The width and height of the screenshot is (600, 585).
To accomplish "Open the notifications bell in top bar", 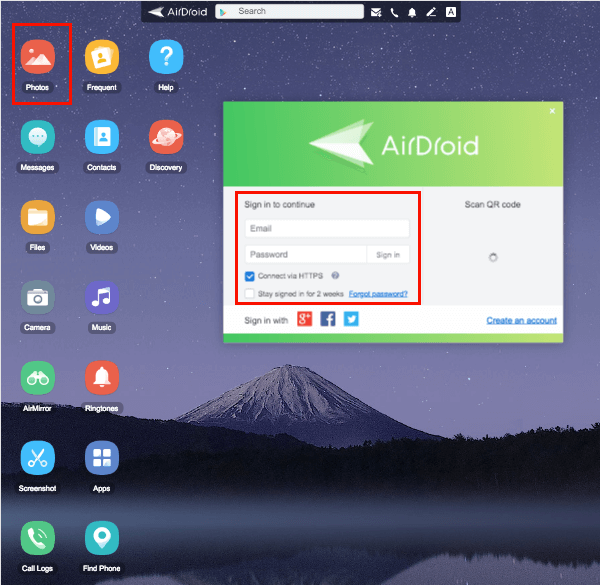I will pos(412,13).
